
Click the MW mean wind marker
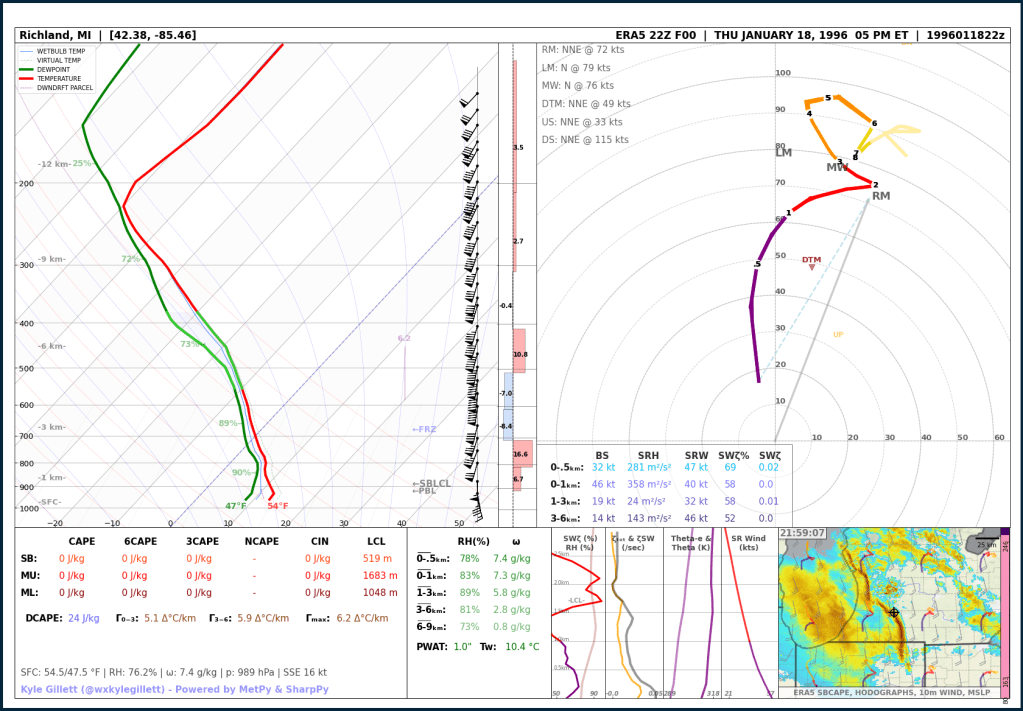coord(837,167)
